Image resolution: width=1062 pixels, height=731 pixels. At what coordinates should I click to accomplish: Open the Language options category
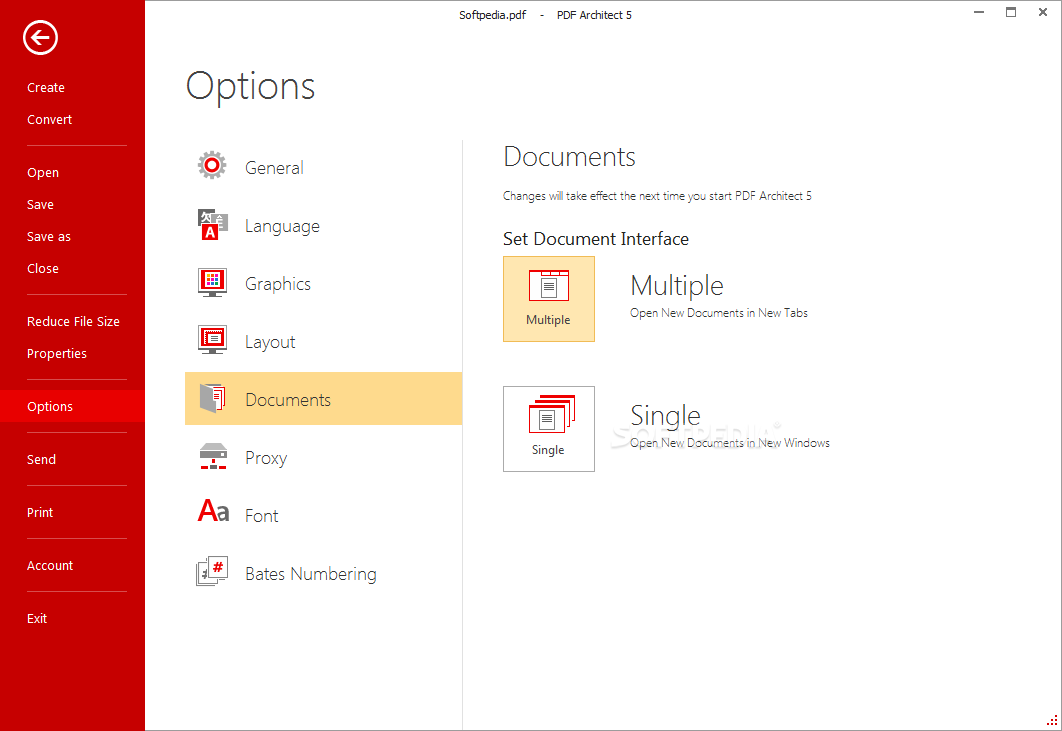(323, 226)
